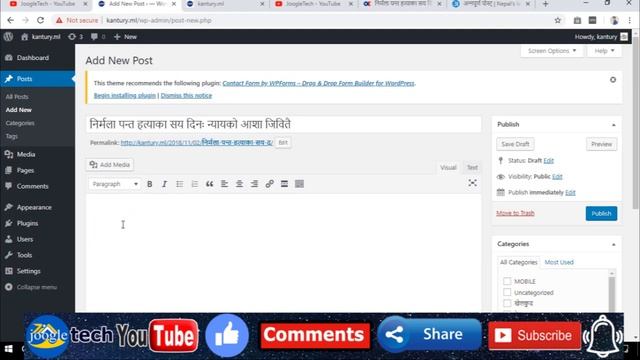Insert Read More tag
The width and height of the screenshot is (640, 360).
pyautogui.click(x=284, y=184)
